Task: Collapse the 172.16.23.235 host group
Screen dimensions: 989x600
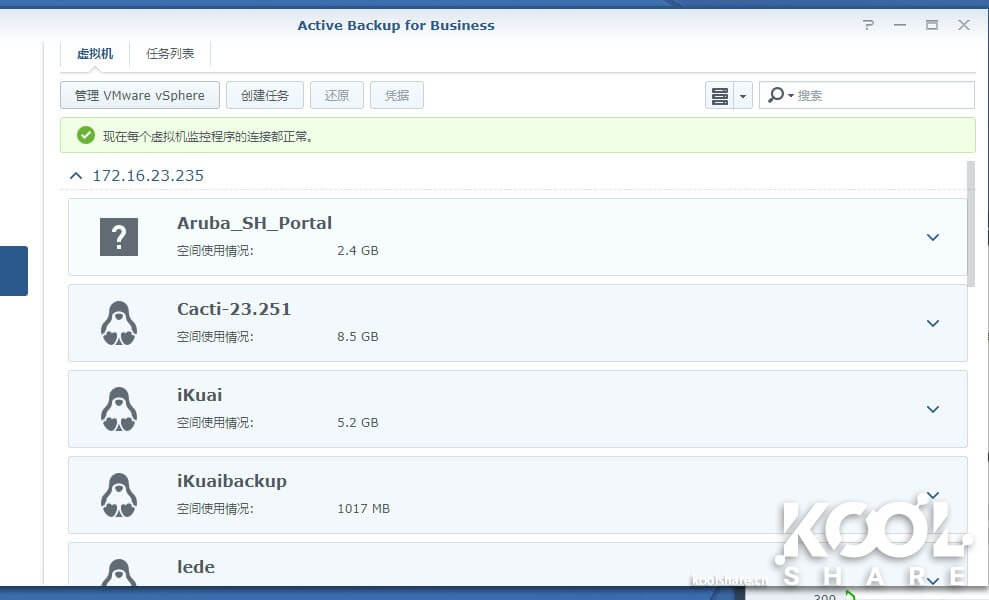Action: point(76,175)
